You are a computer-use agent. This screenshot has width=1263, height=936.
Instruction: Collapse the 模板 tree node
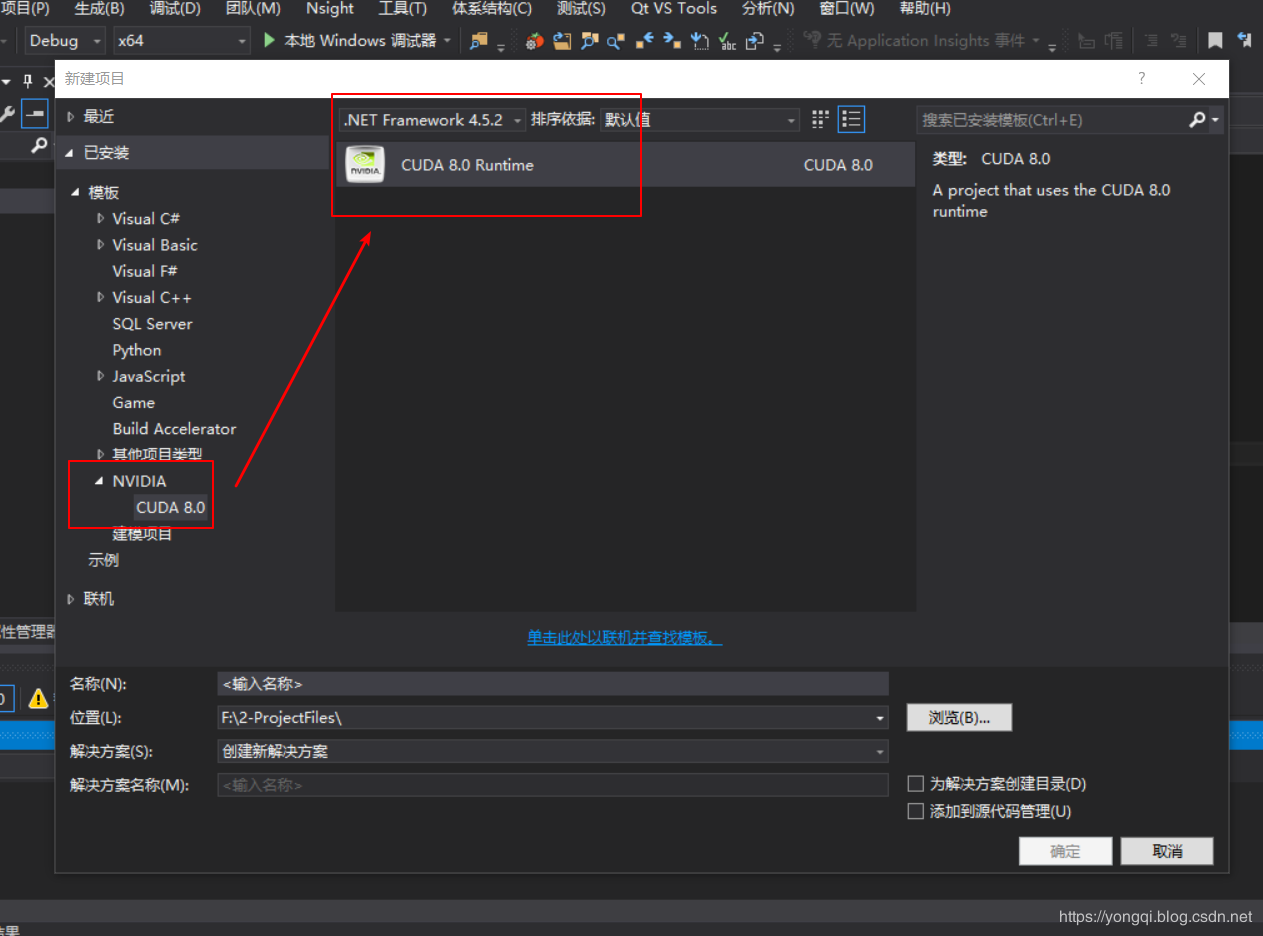[x=76, y=192]
